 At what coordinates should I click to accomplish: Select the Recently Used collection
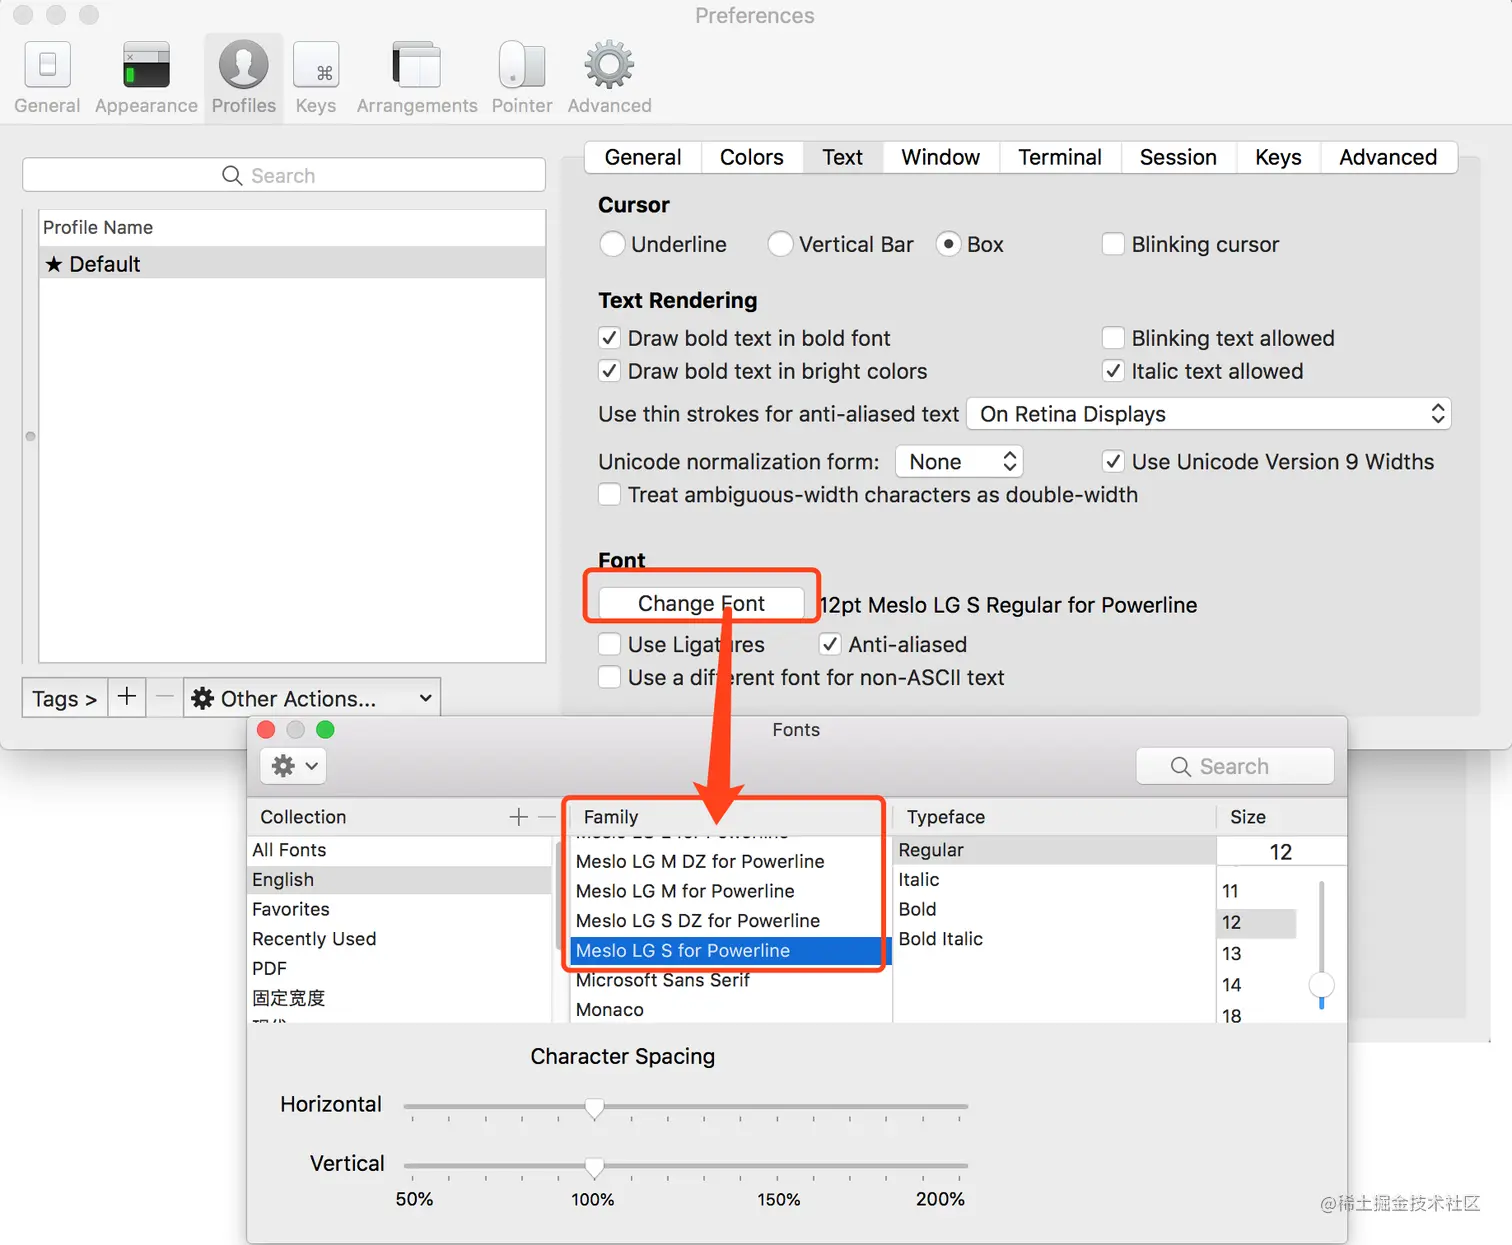click(400, 939)
